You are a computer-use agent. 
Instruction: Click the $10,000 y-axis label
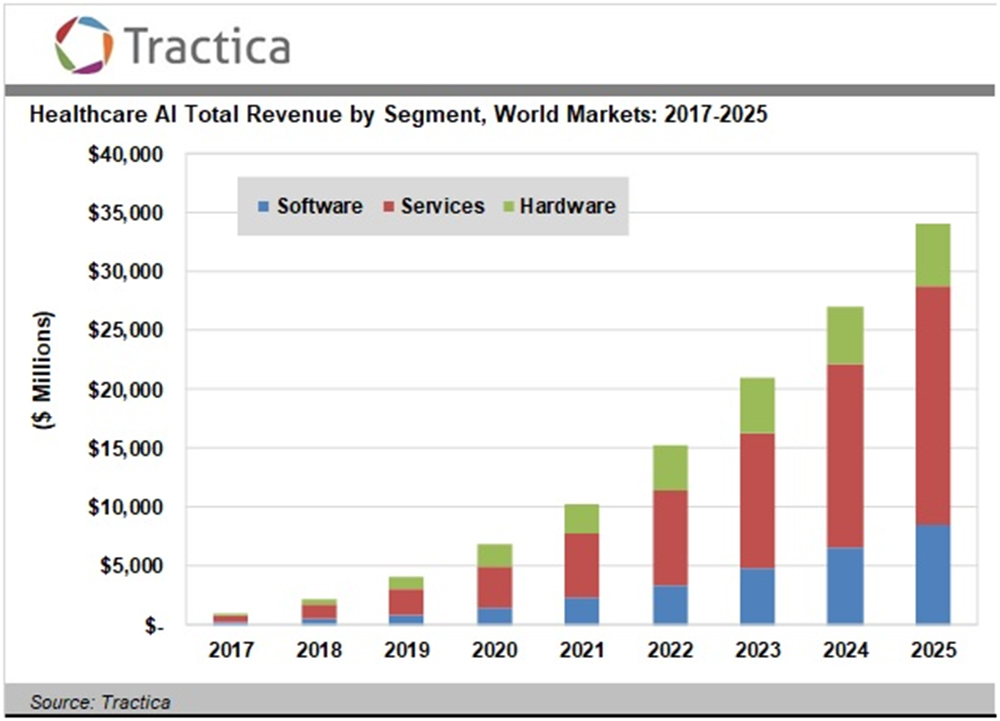coord(126,507)
